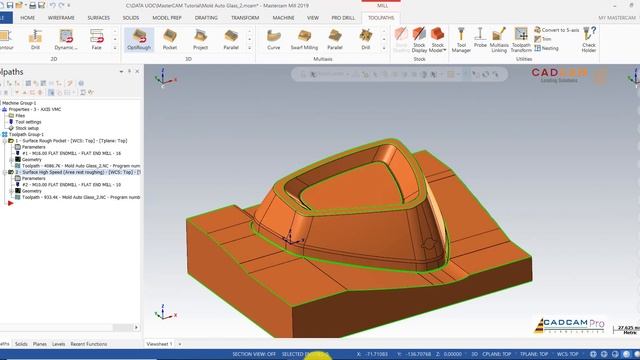Select the Swarf Milling toolpath
The image size is (640, 360).
(x=304, y=40)
